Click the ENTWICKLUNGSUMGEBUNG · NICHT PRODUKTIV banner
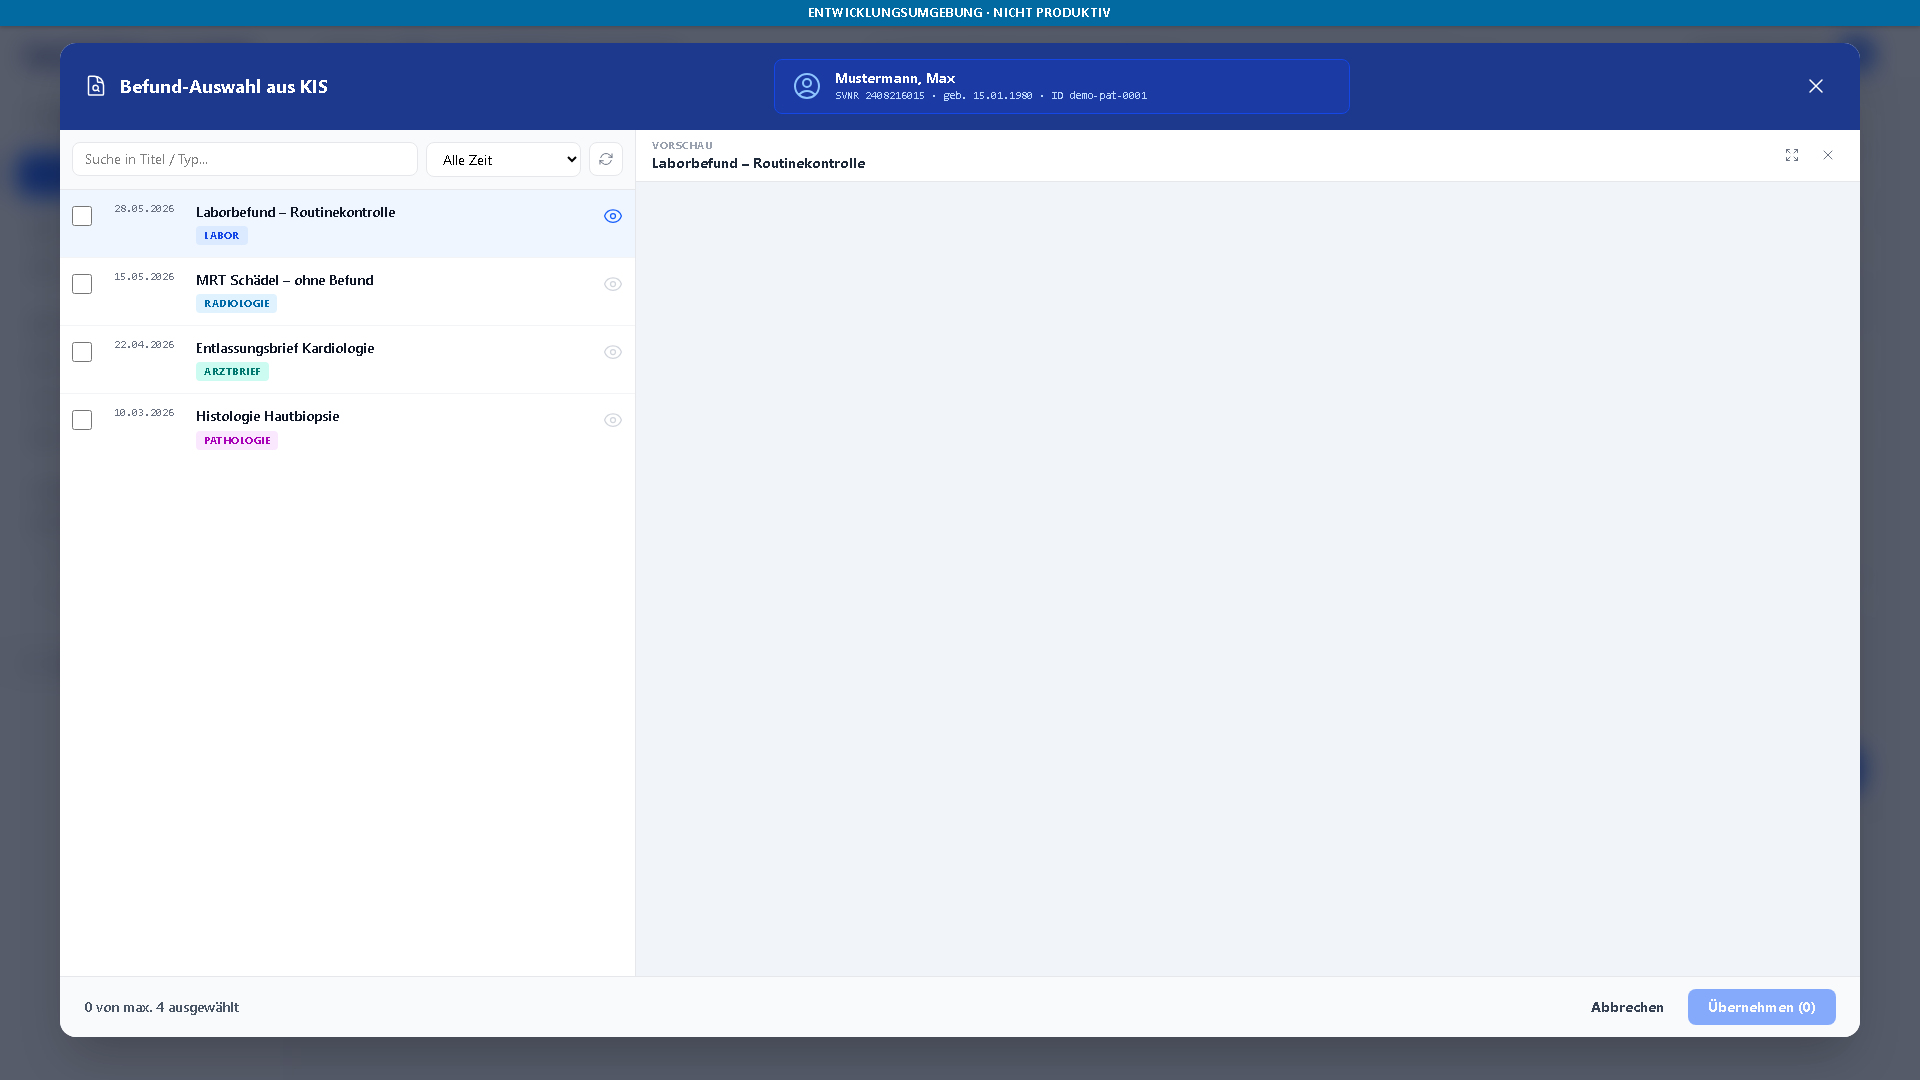 pos(959,13)
